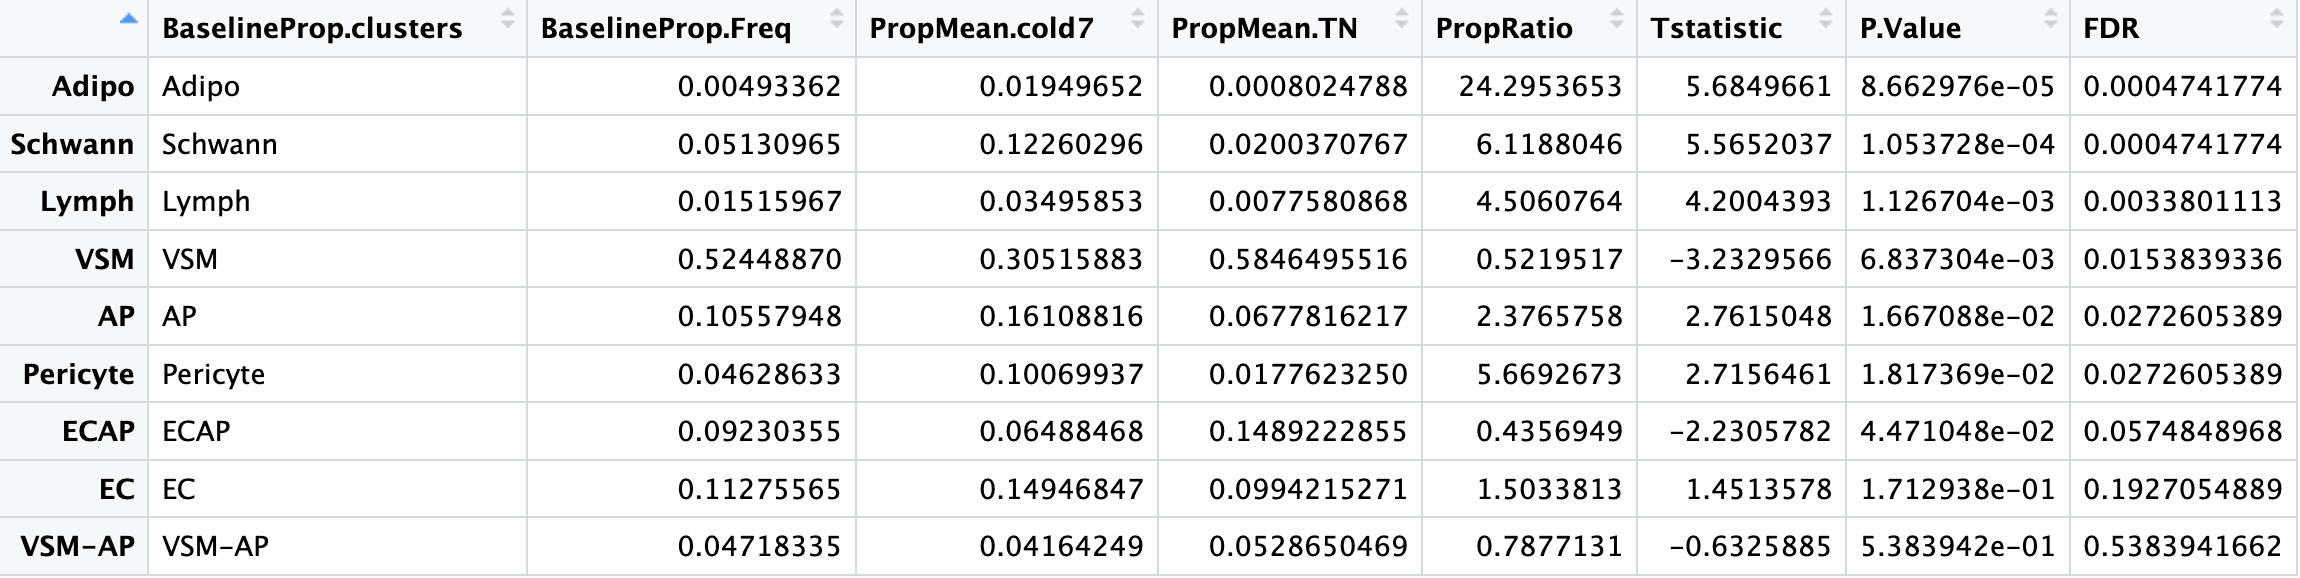Sort by the Tstatistic column arrows
Viewport: 2300px width, 578px height.
pos(1826,18)
